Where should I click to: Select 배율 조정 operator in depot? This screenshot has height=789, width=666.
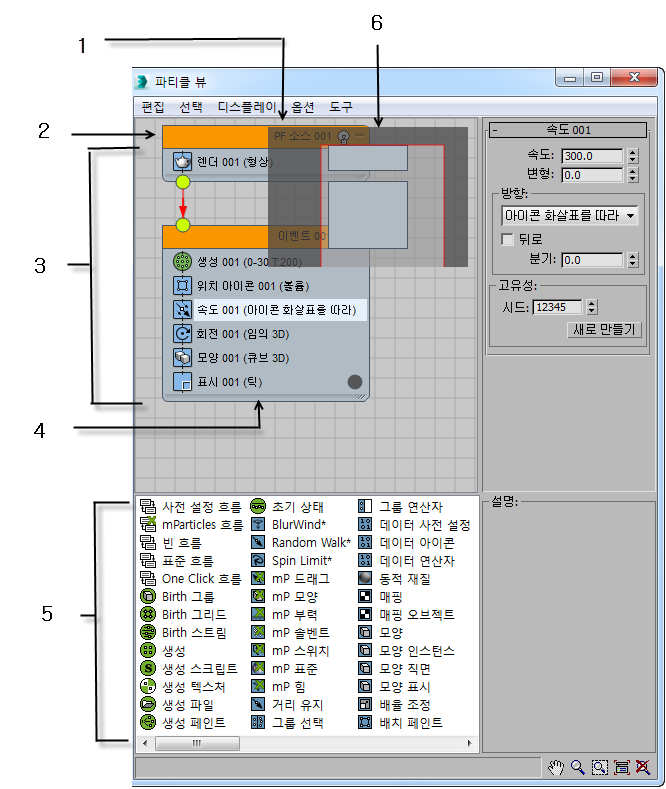[394, 705]
